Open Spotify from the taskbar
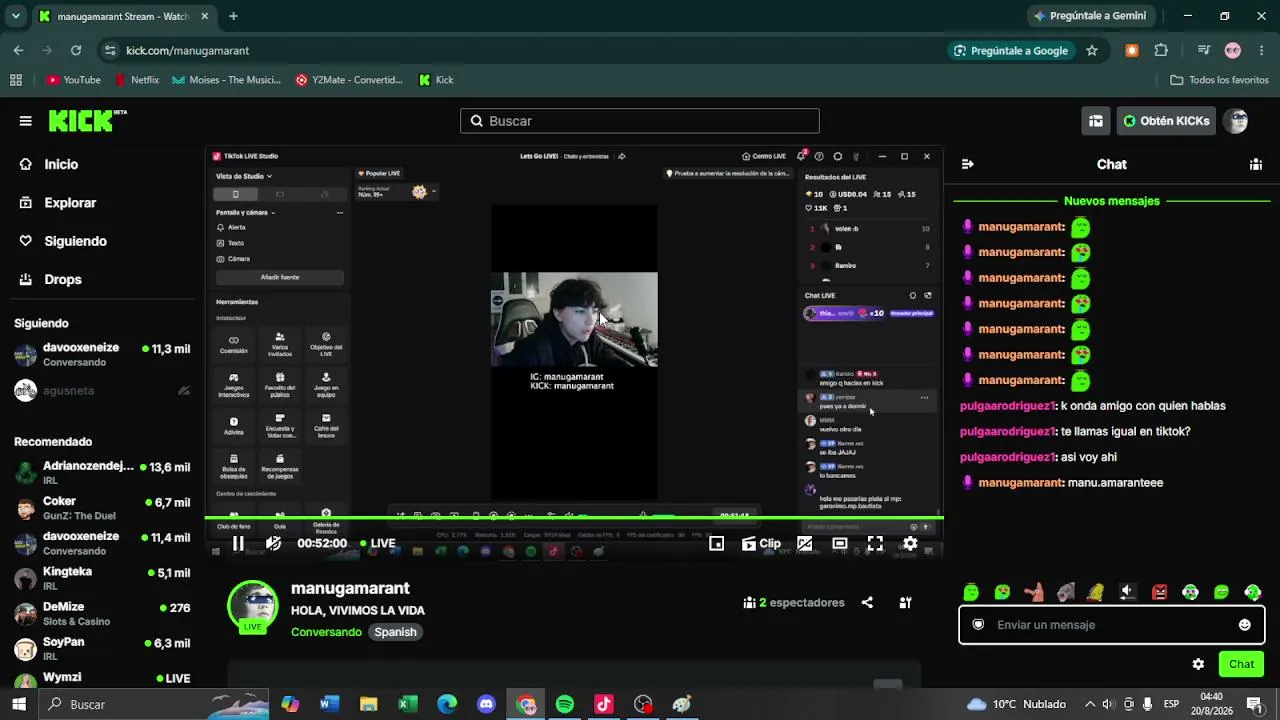This screenshot has height=720, width=1280. (565, 704)
